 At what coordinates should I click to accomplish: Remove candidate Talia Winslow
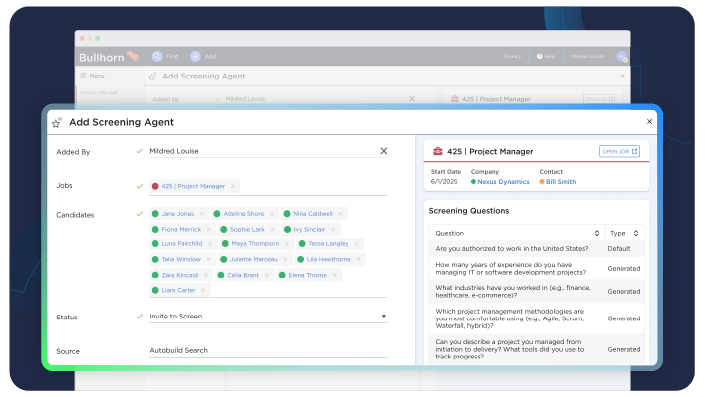coord(209,259)
